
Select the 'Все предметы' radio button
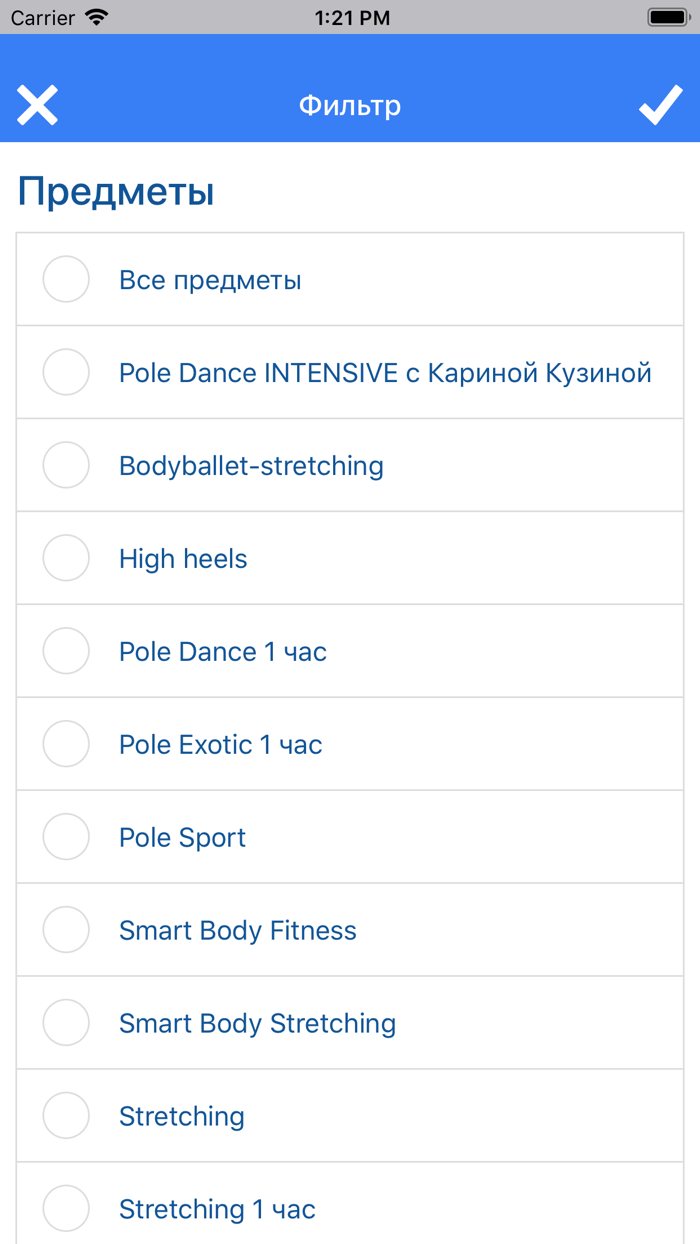66,279
